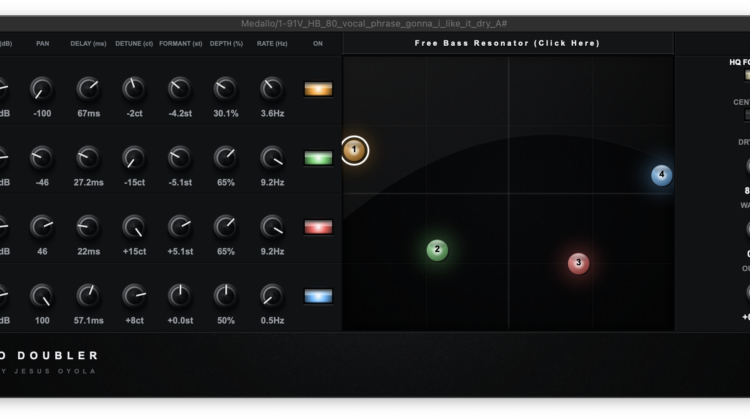This screenshot has height=420, width=750.
Task: Click depth knob showing 50%
Action: (226, 296)
